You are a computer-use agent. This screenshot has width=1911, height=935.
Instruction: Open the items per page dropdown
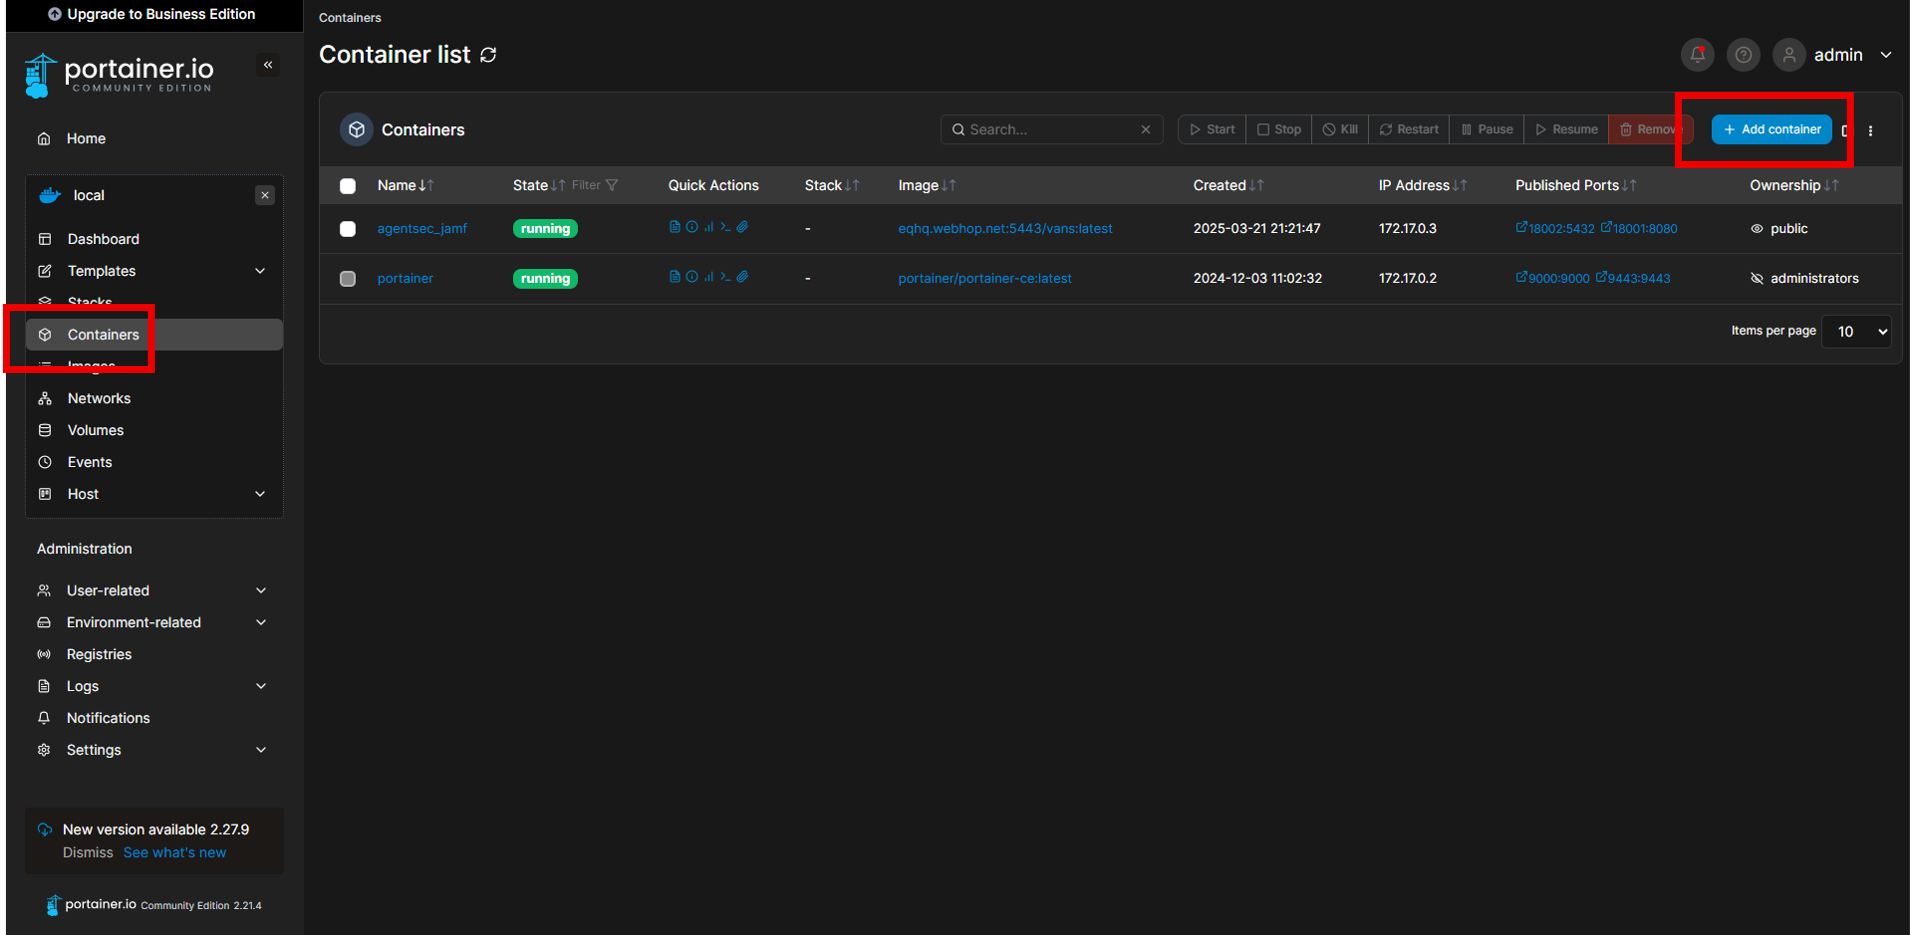coord(1856,331)
